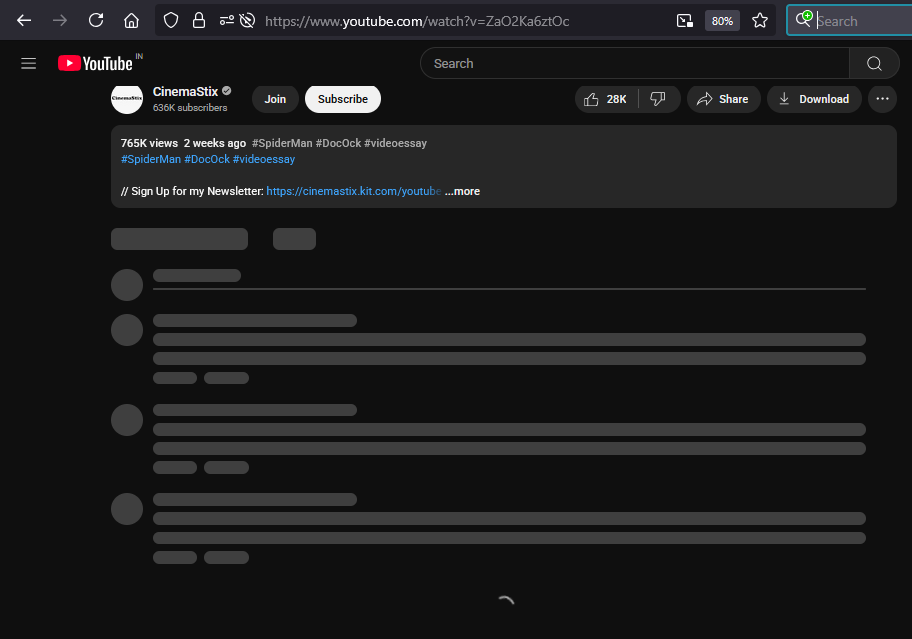Open the blue #DocOck hashtag
The width and height of the screenshot is (912, 639).
click(x=206, y=159)
